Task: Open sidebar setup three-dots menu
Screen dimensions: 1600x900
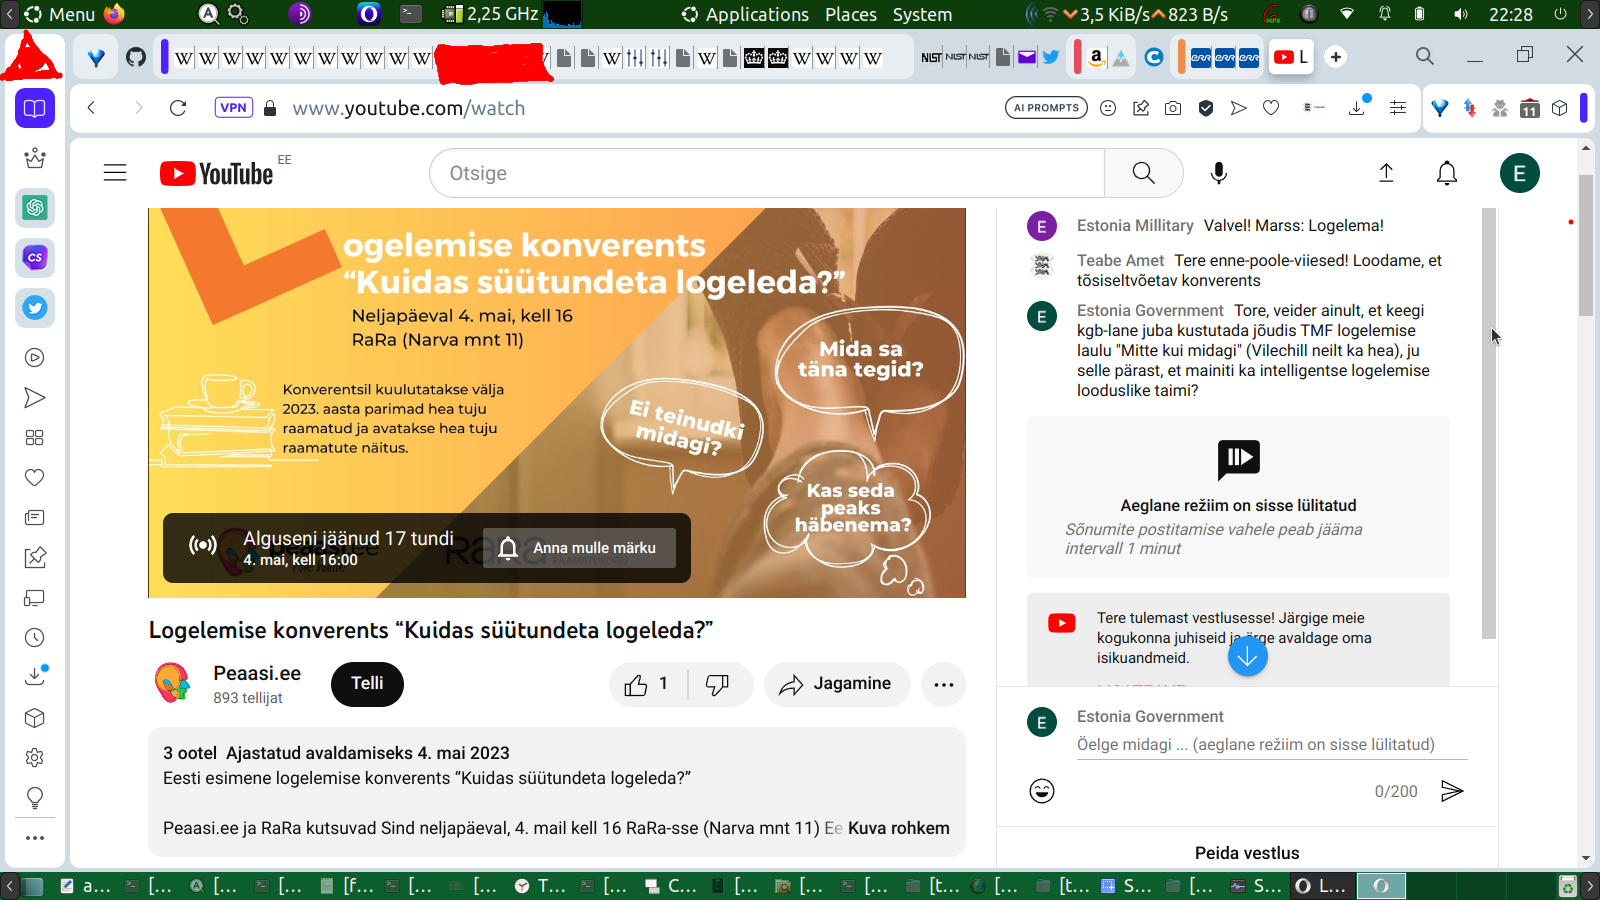Action: point(35,838)
